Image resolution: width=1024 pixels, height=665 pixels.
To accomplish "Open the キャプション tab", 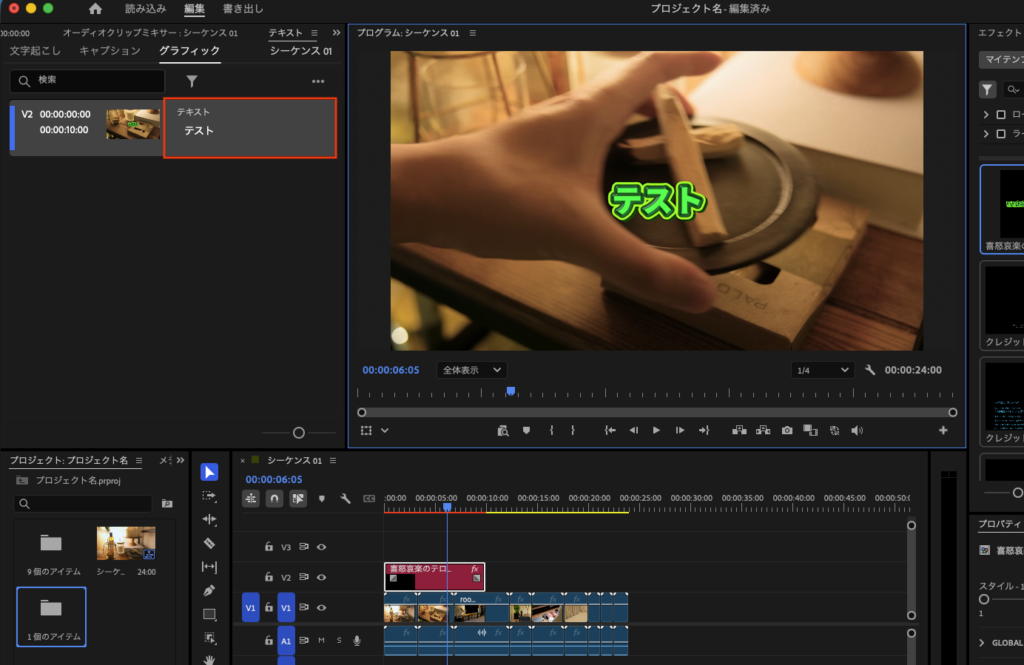I will (x=110, y=50).
